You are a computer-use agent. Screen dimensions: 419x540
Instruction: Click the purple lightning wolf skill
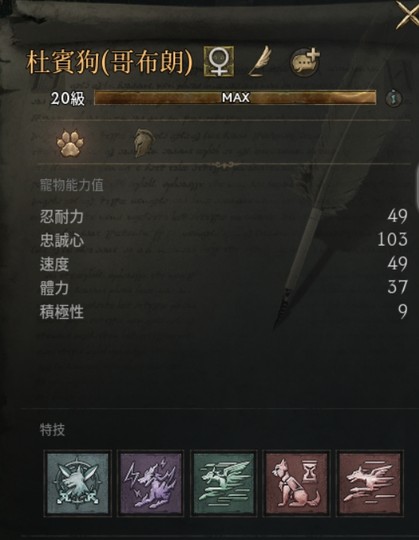point(150,483)
